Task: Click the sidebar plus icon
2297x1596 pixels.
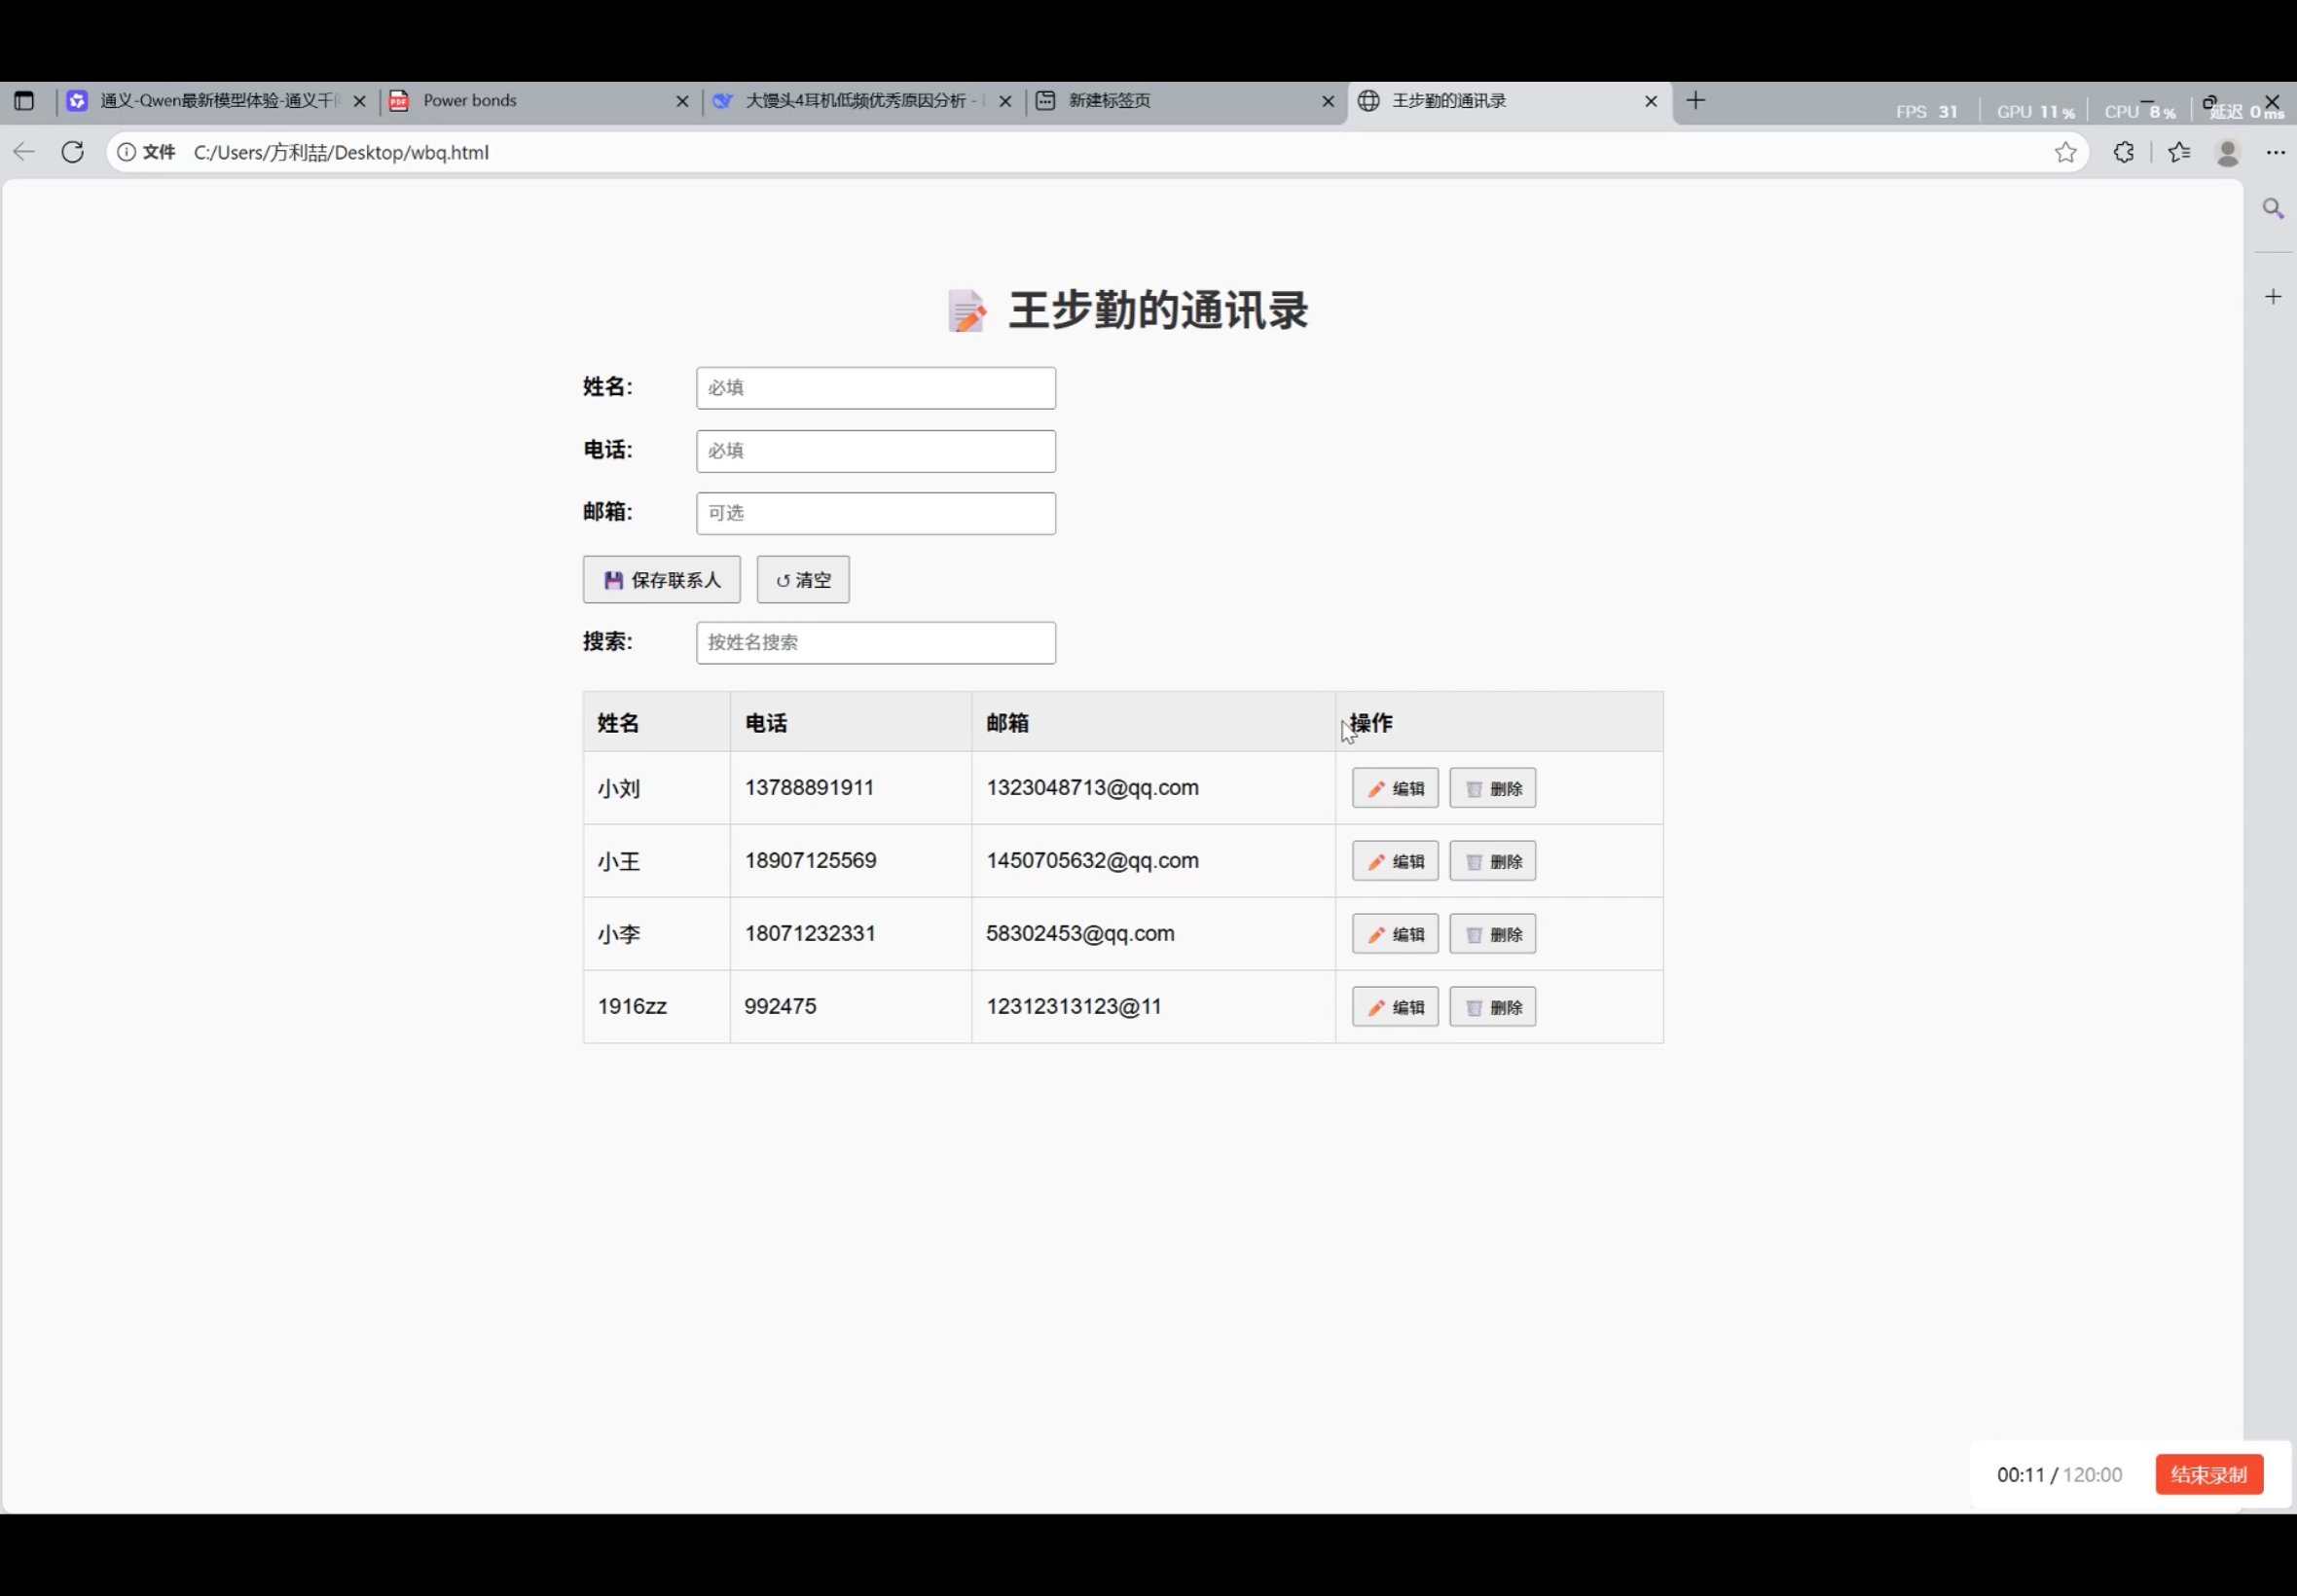Action: [x=2272, y=295]
